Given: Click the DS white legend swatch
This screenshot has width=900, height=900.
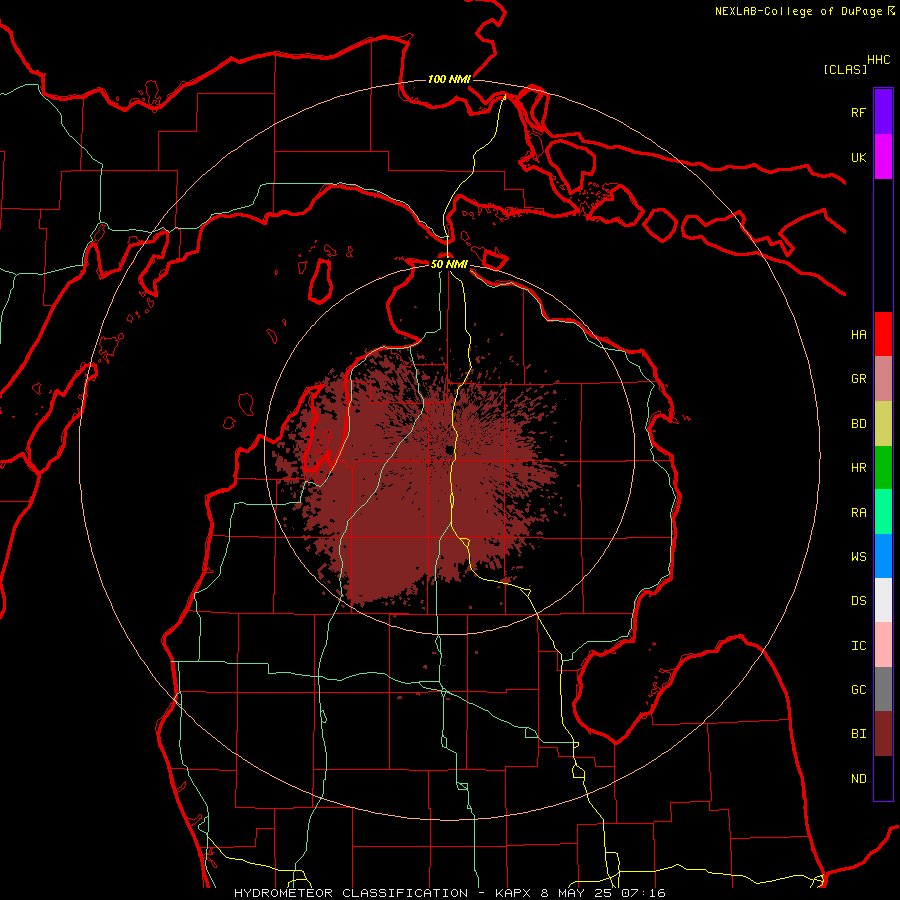Looking at the screenshot, I should pos(883,600).
